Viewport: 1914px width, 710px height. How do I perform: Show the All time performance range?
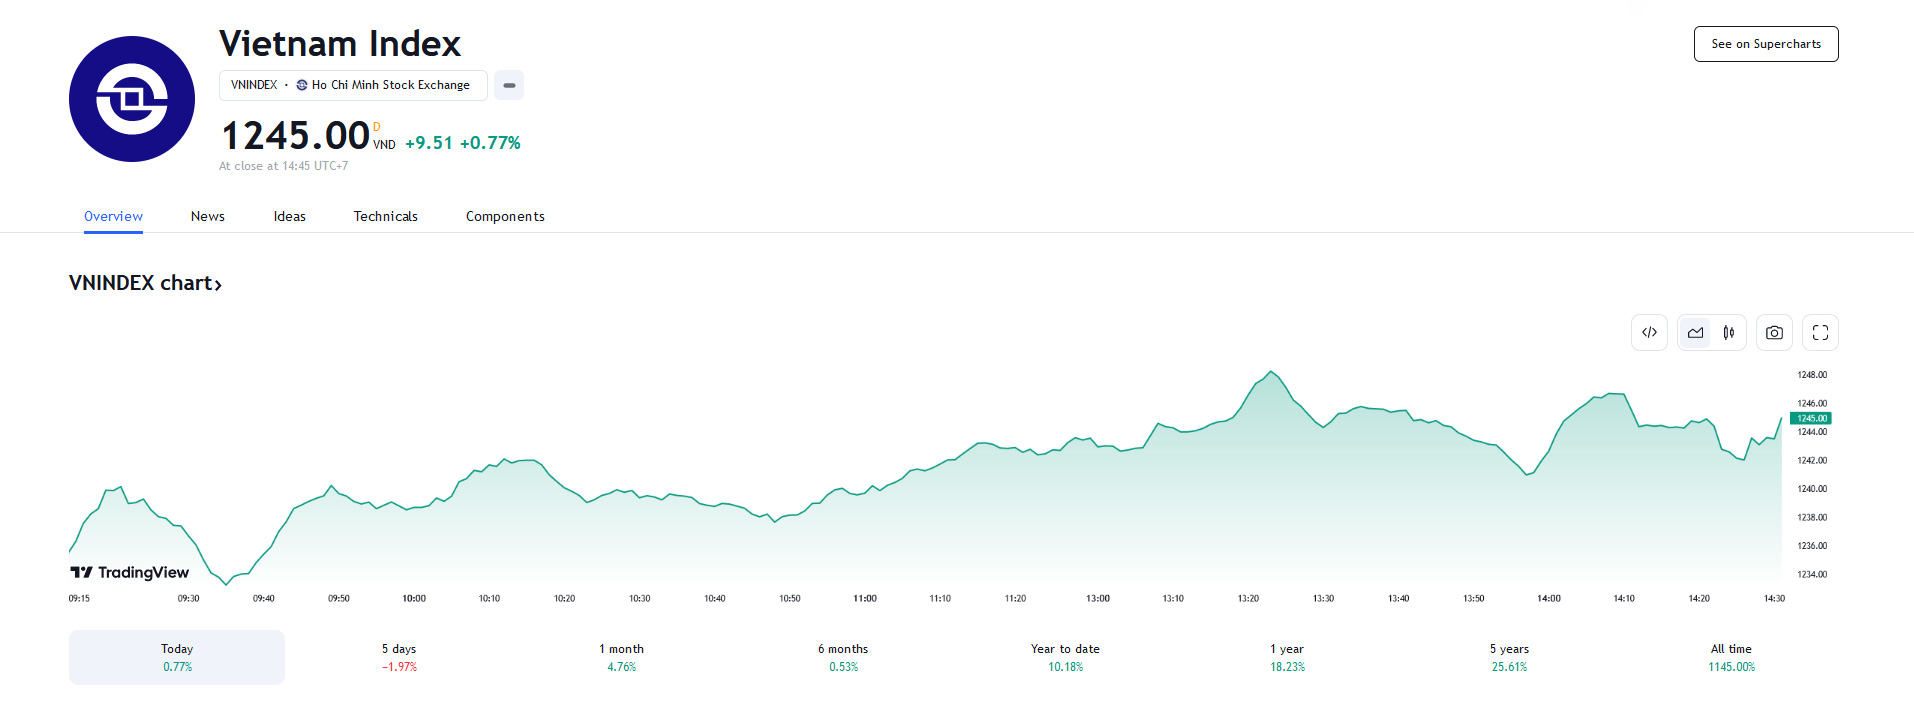pyautogui.click(x=1731, y=657)
